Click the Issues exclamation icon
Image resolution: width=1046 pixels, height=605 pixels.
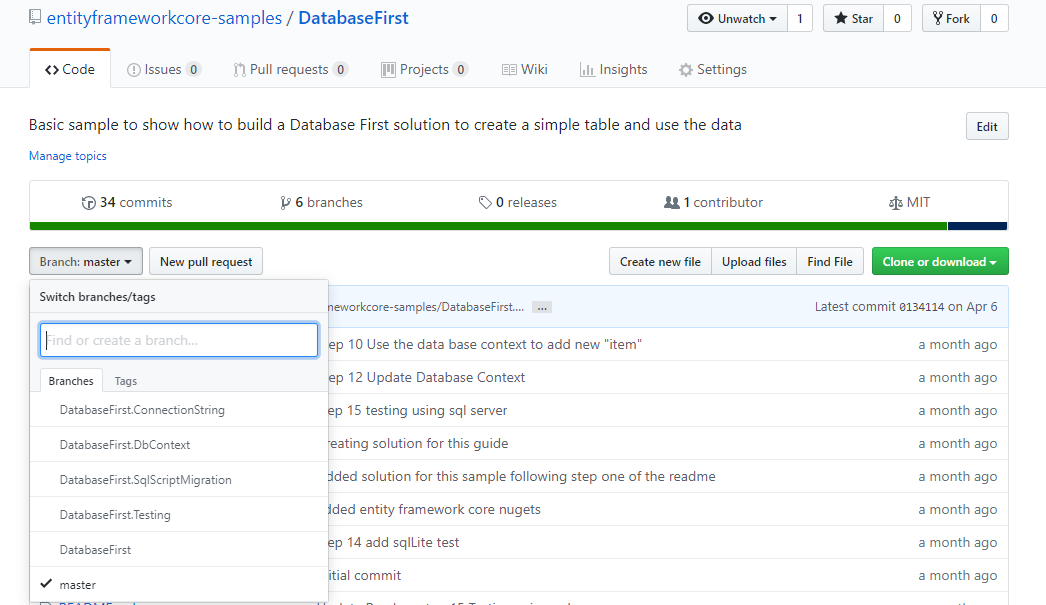pyautogui.click(x=133, y=70)
